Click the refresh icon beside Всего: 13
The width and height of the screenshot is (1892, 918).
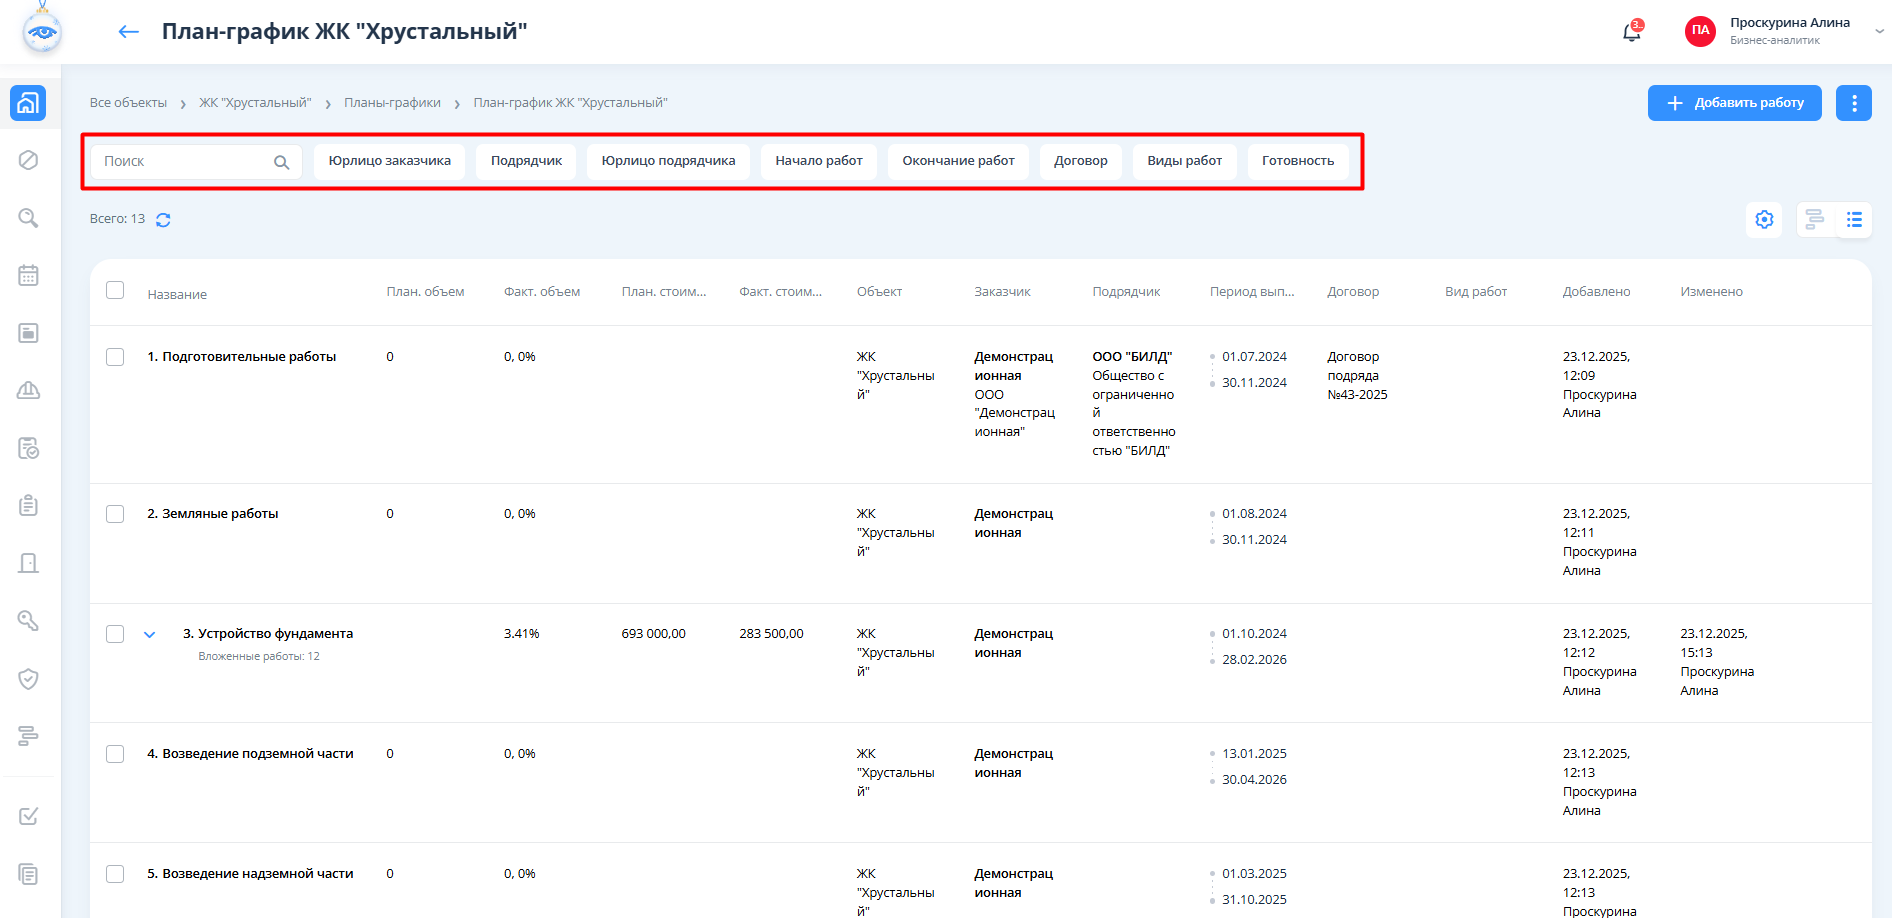[163, 220]
